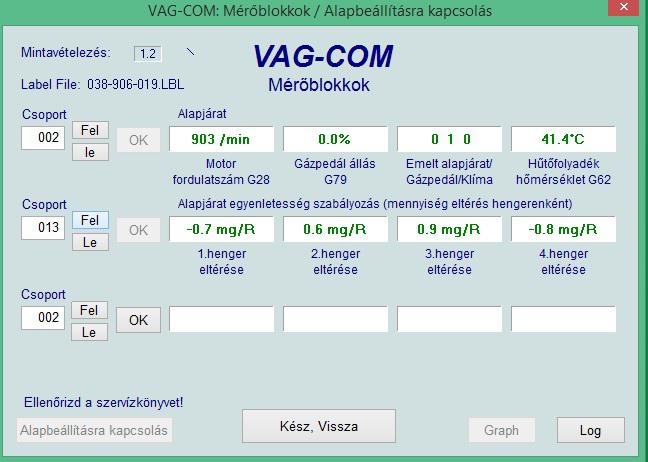Click Alapbeállításra kapcsolás button
Image resolution: width=648 pixels, height=462 pixels.
coord(94,430)
